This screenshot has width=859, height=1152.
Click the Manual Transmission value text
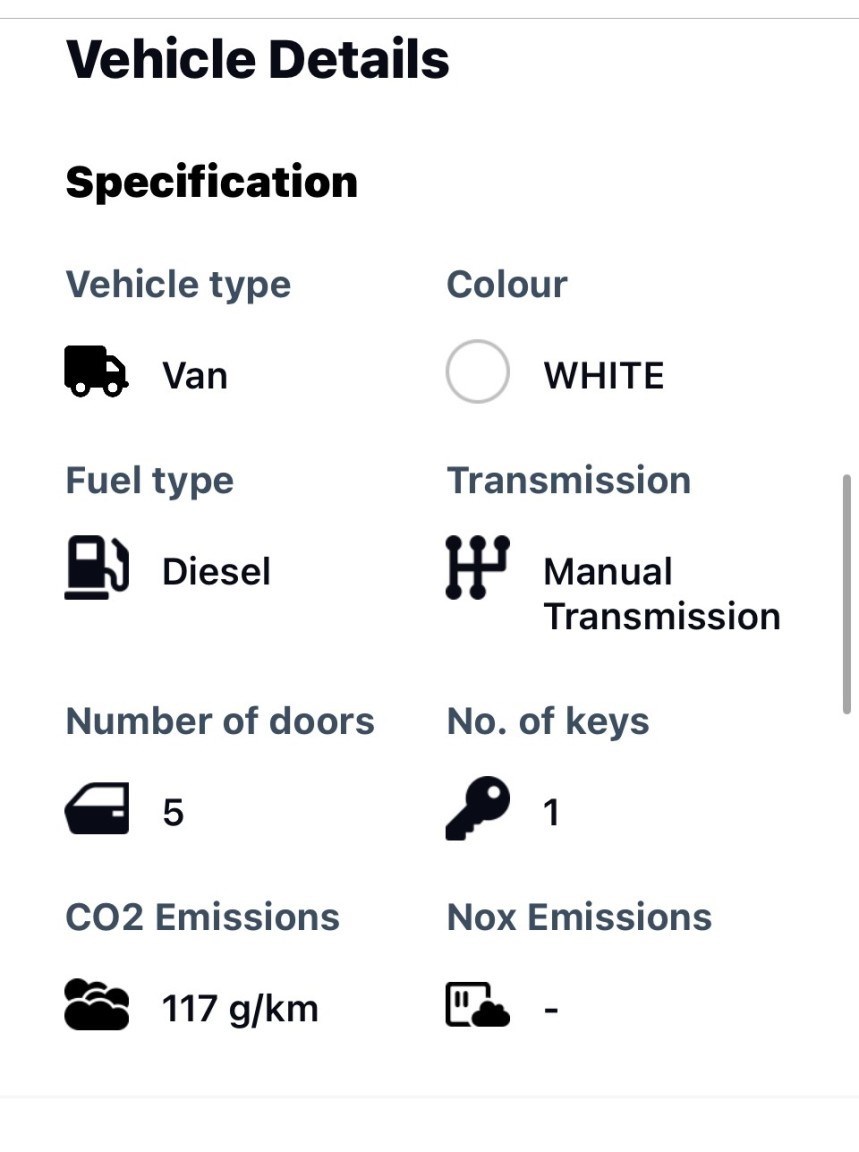click(x=661, y=594)
